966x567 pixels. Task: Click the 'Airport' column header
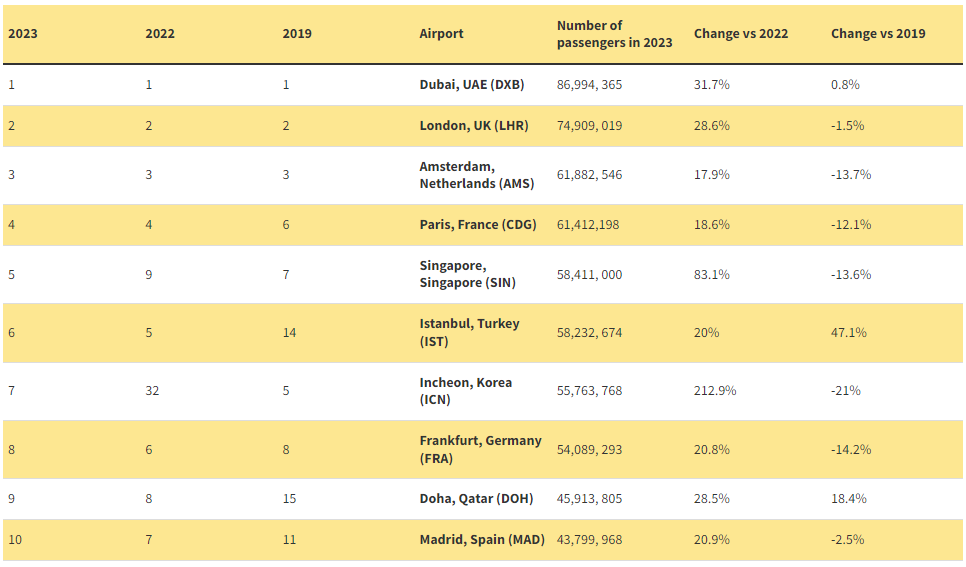(x=441, y=34)
